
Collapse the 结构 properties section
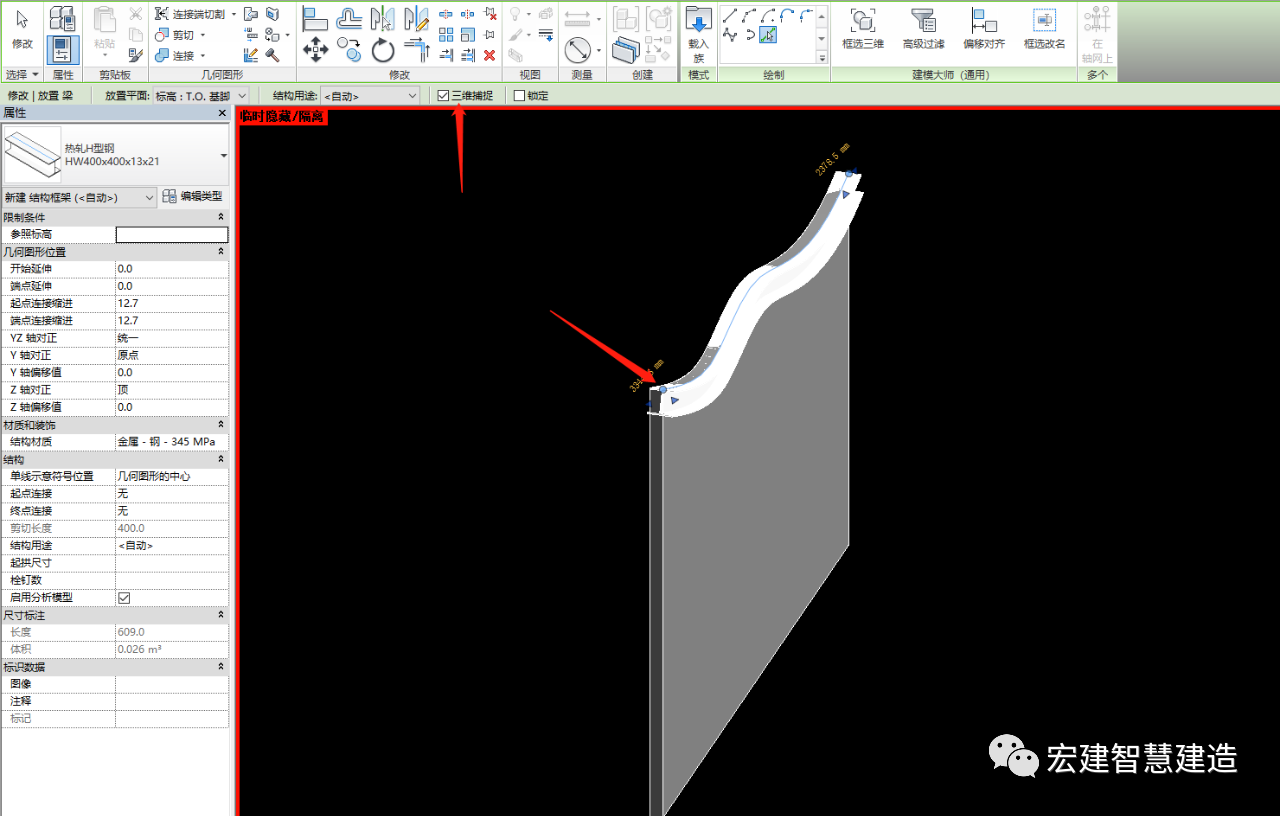(220, 459)
